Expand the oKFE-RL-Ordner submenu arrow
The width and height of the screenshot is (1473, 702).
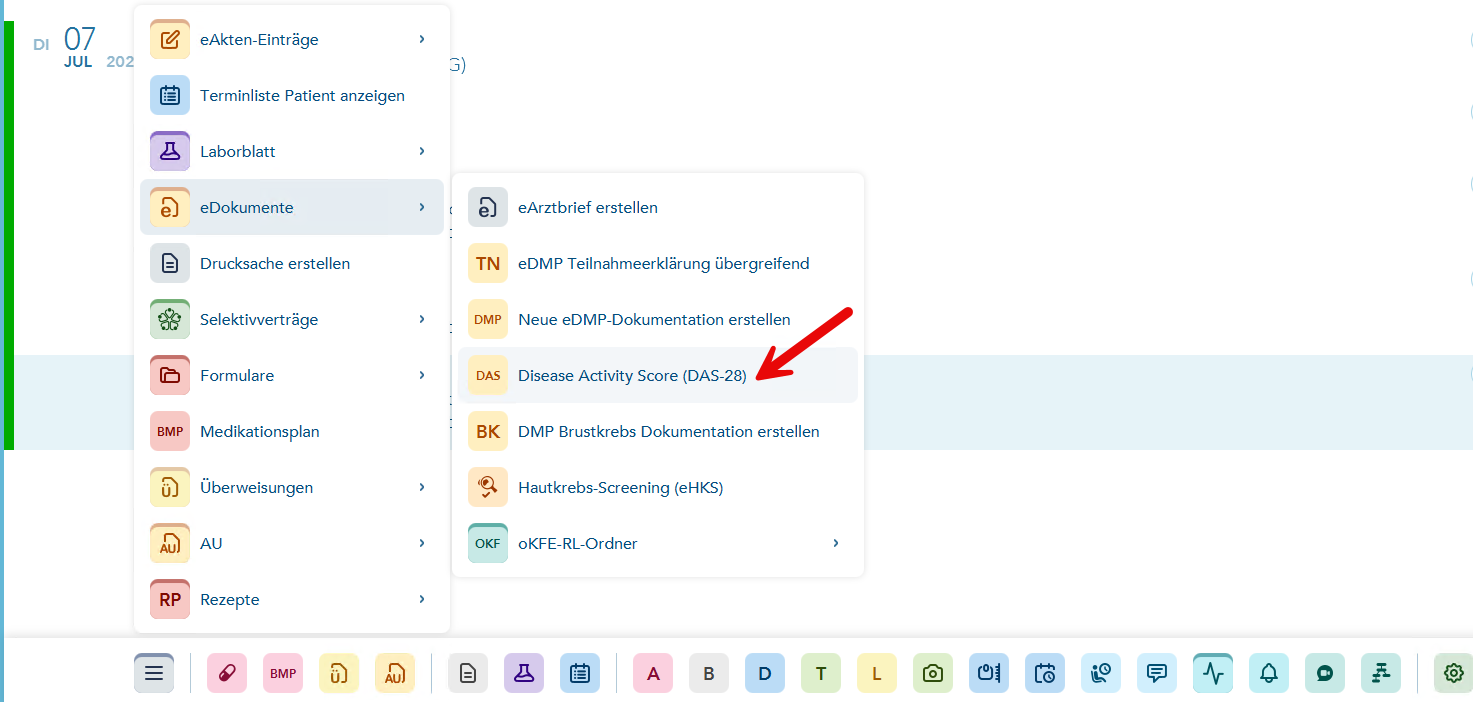tap(836, 543)
